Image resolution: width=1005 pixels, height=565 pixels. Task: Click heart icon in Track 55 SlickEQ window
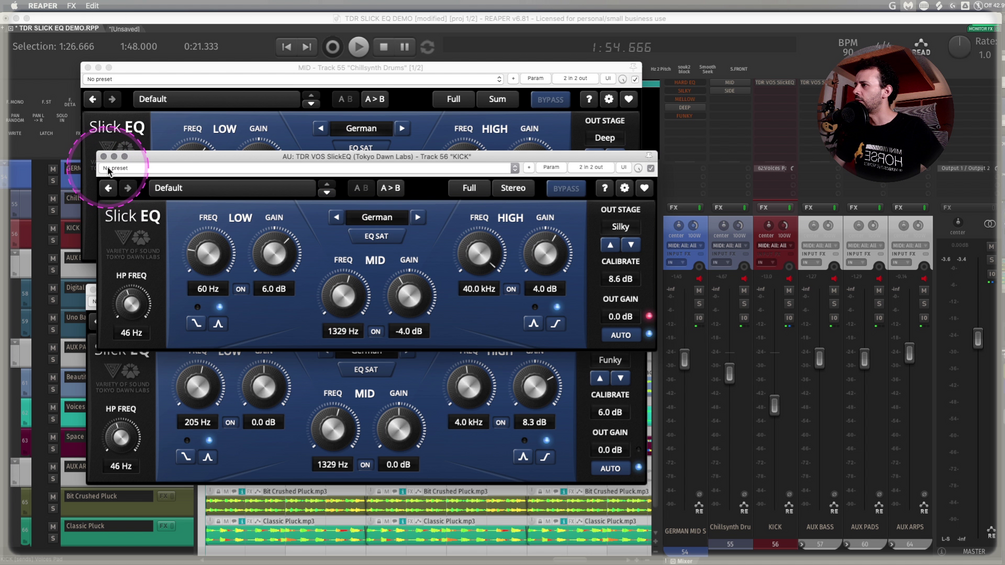628,99
